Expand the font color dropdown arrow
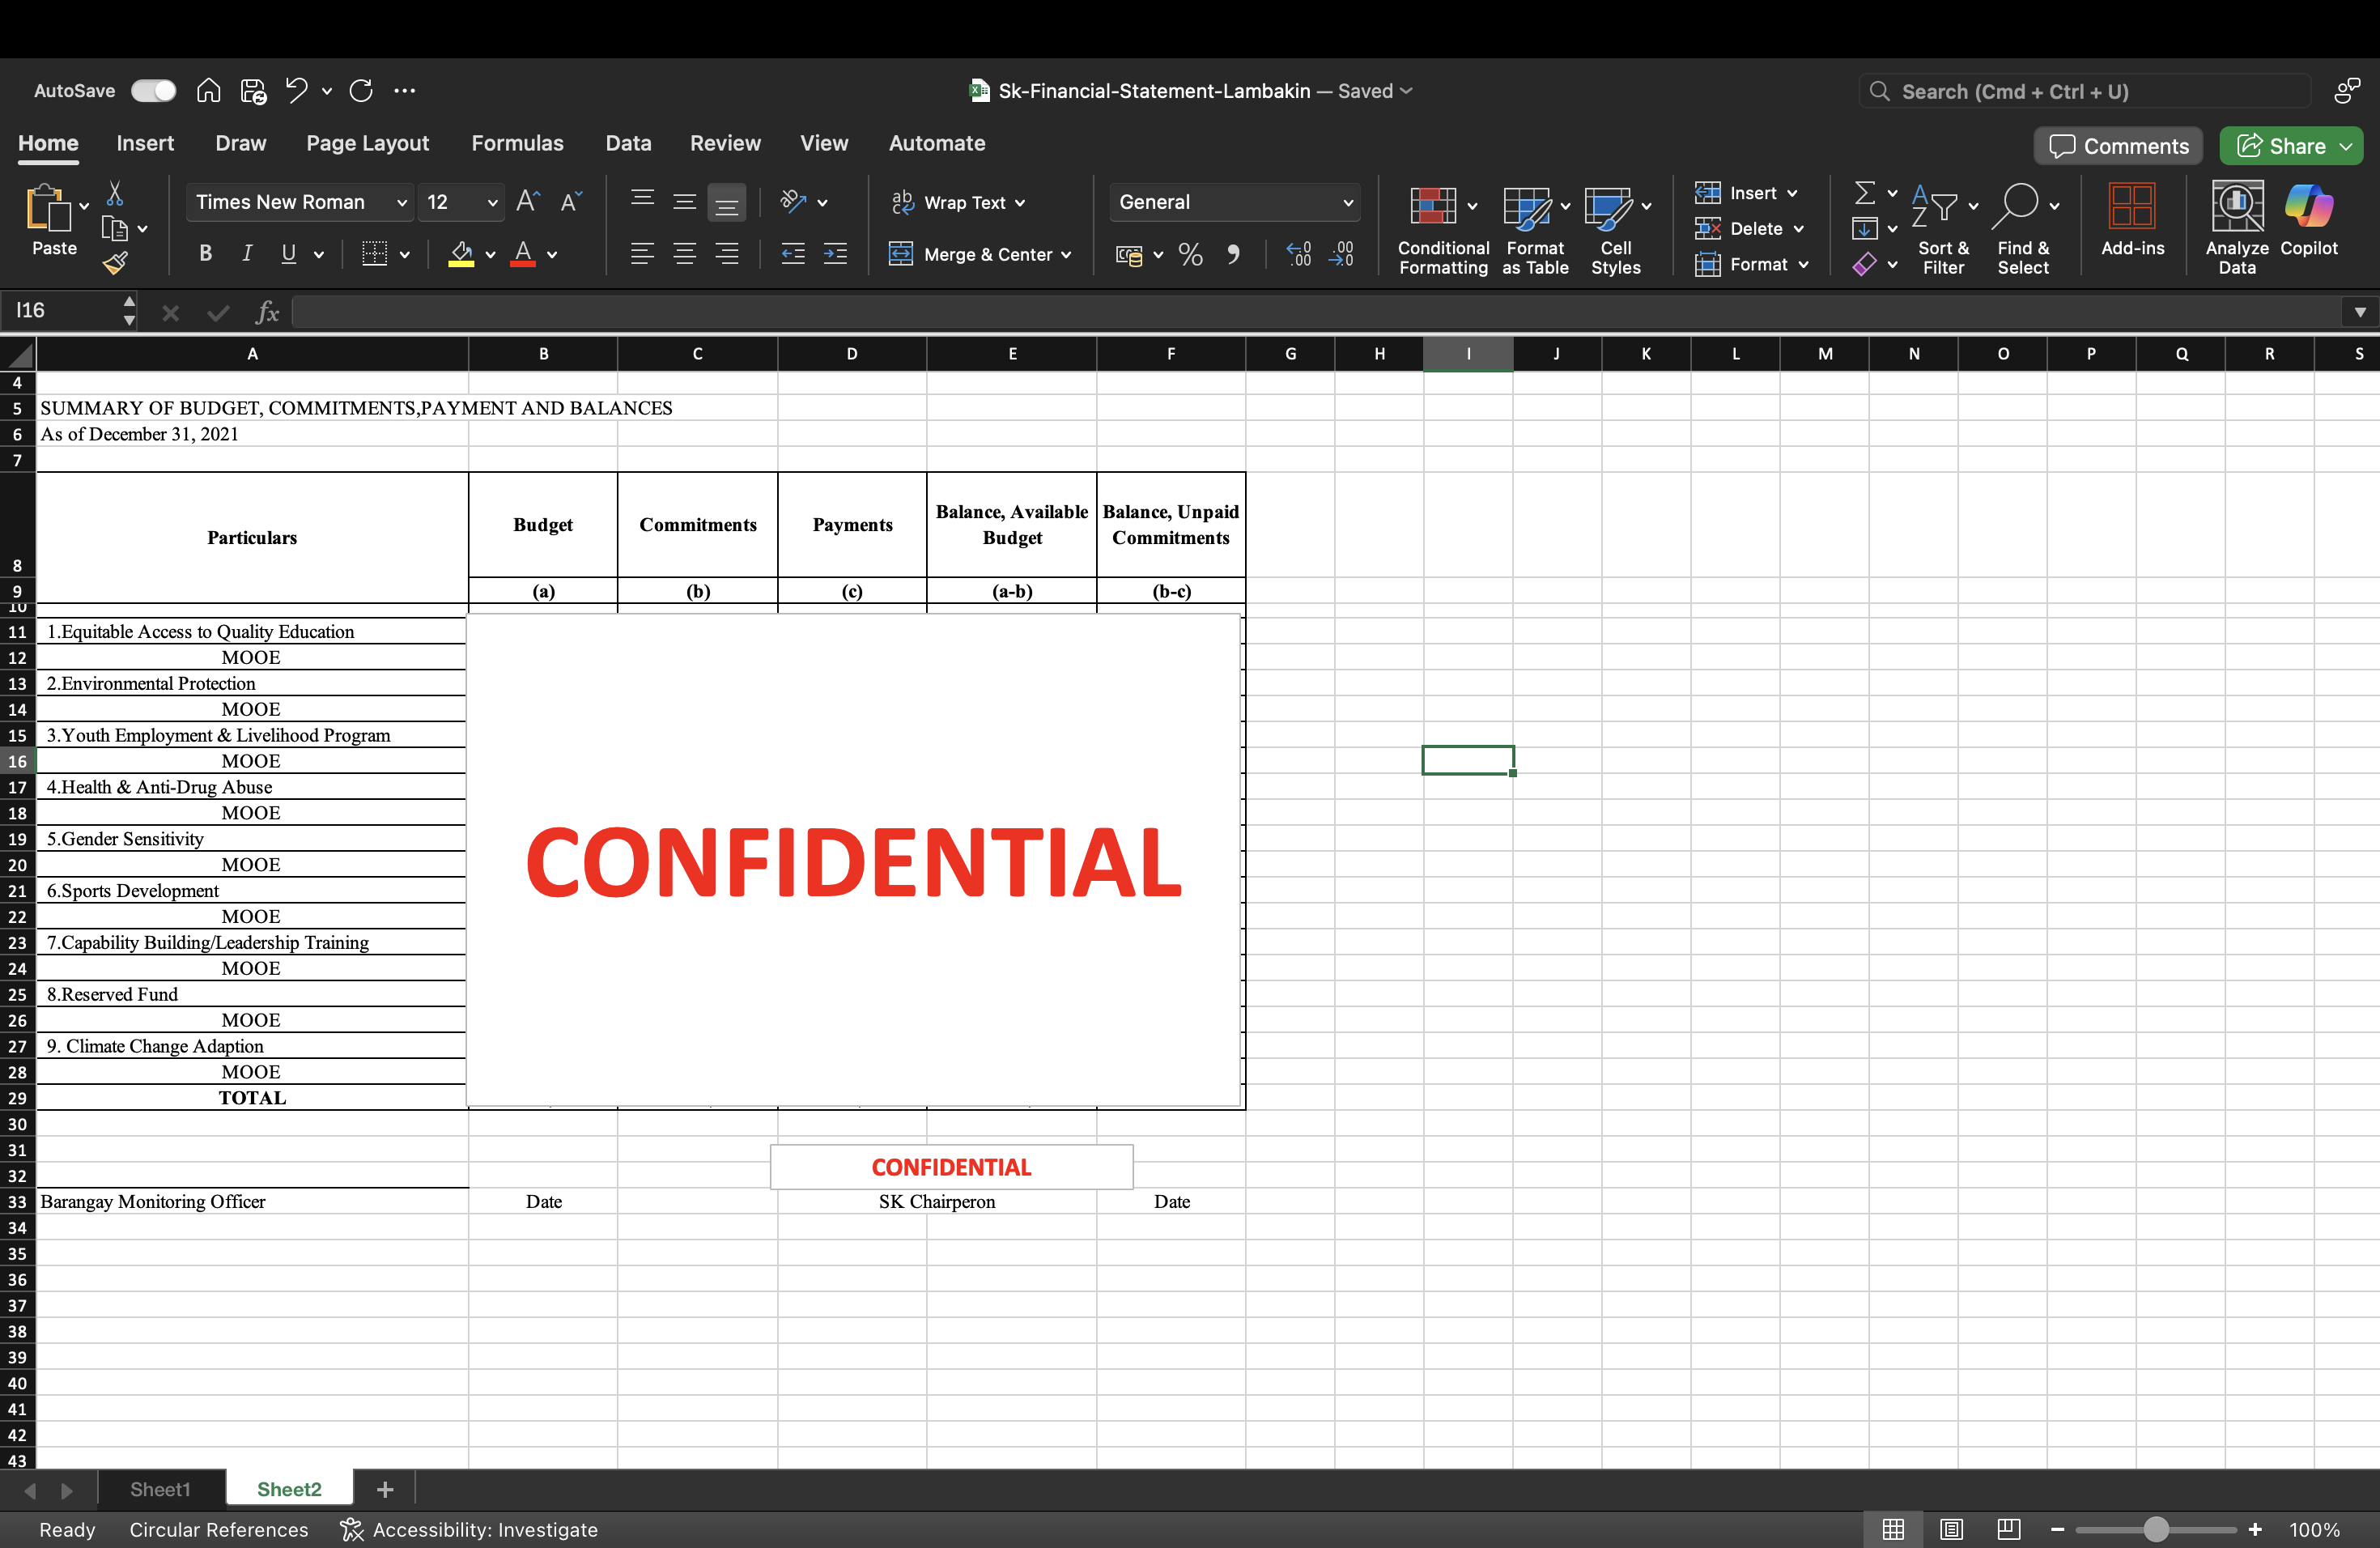Image resolution: width=2380 pixels, height=1548 pixels. (x=552, y=255)
